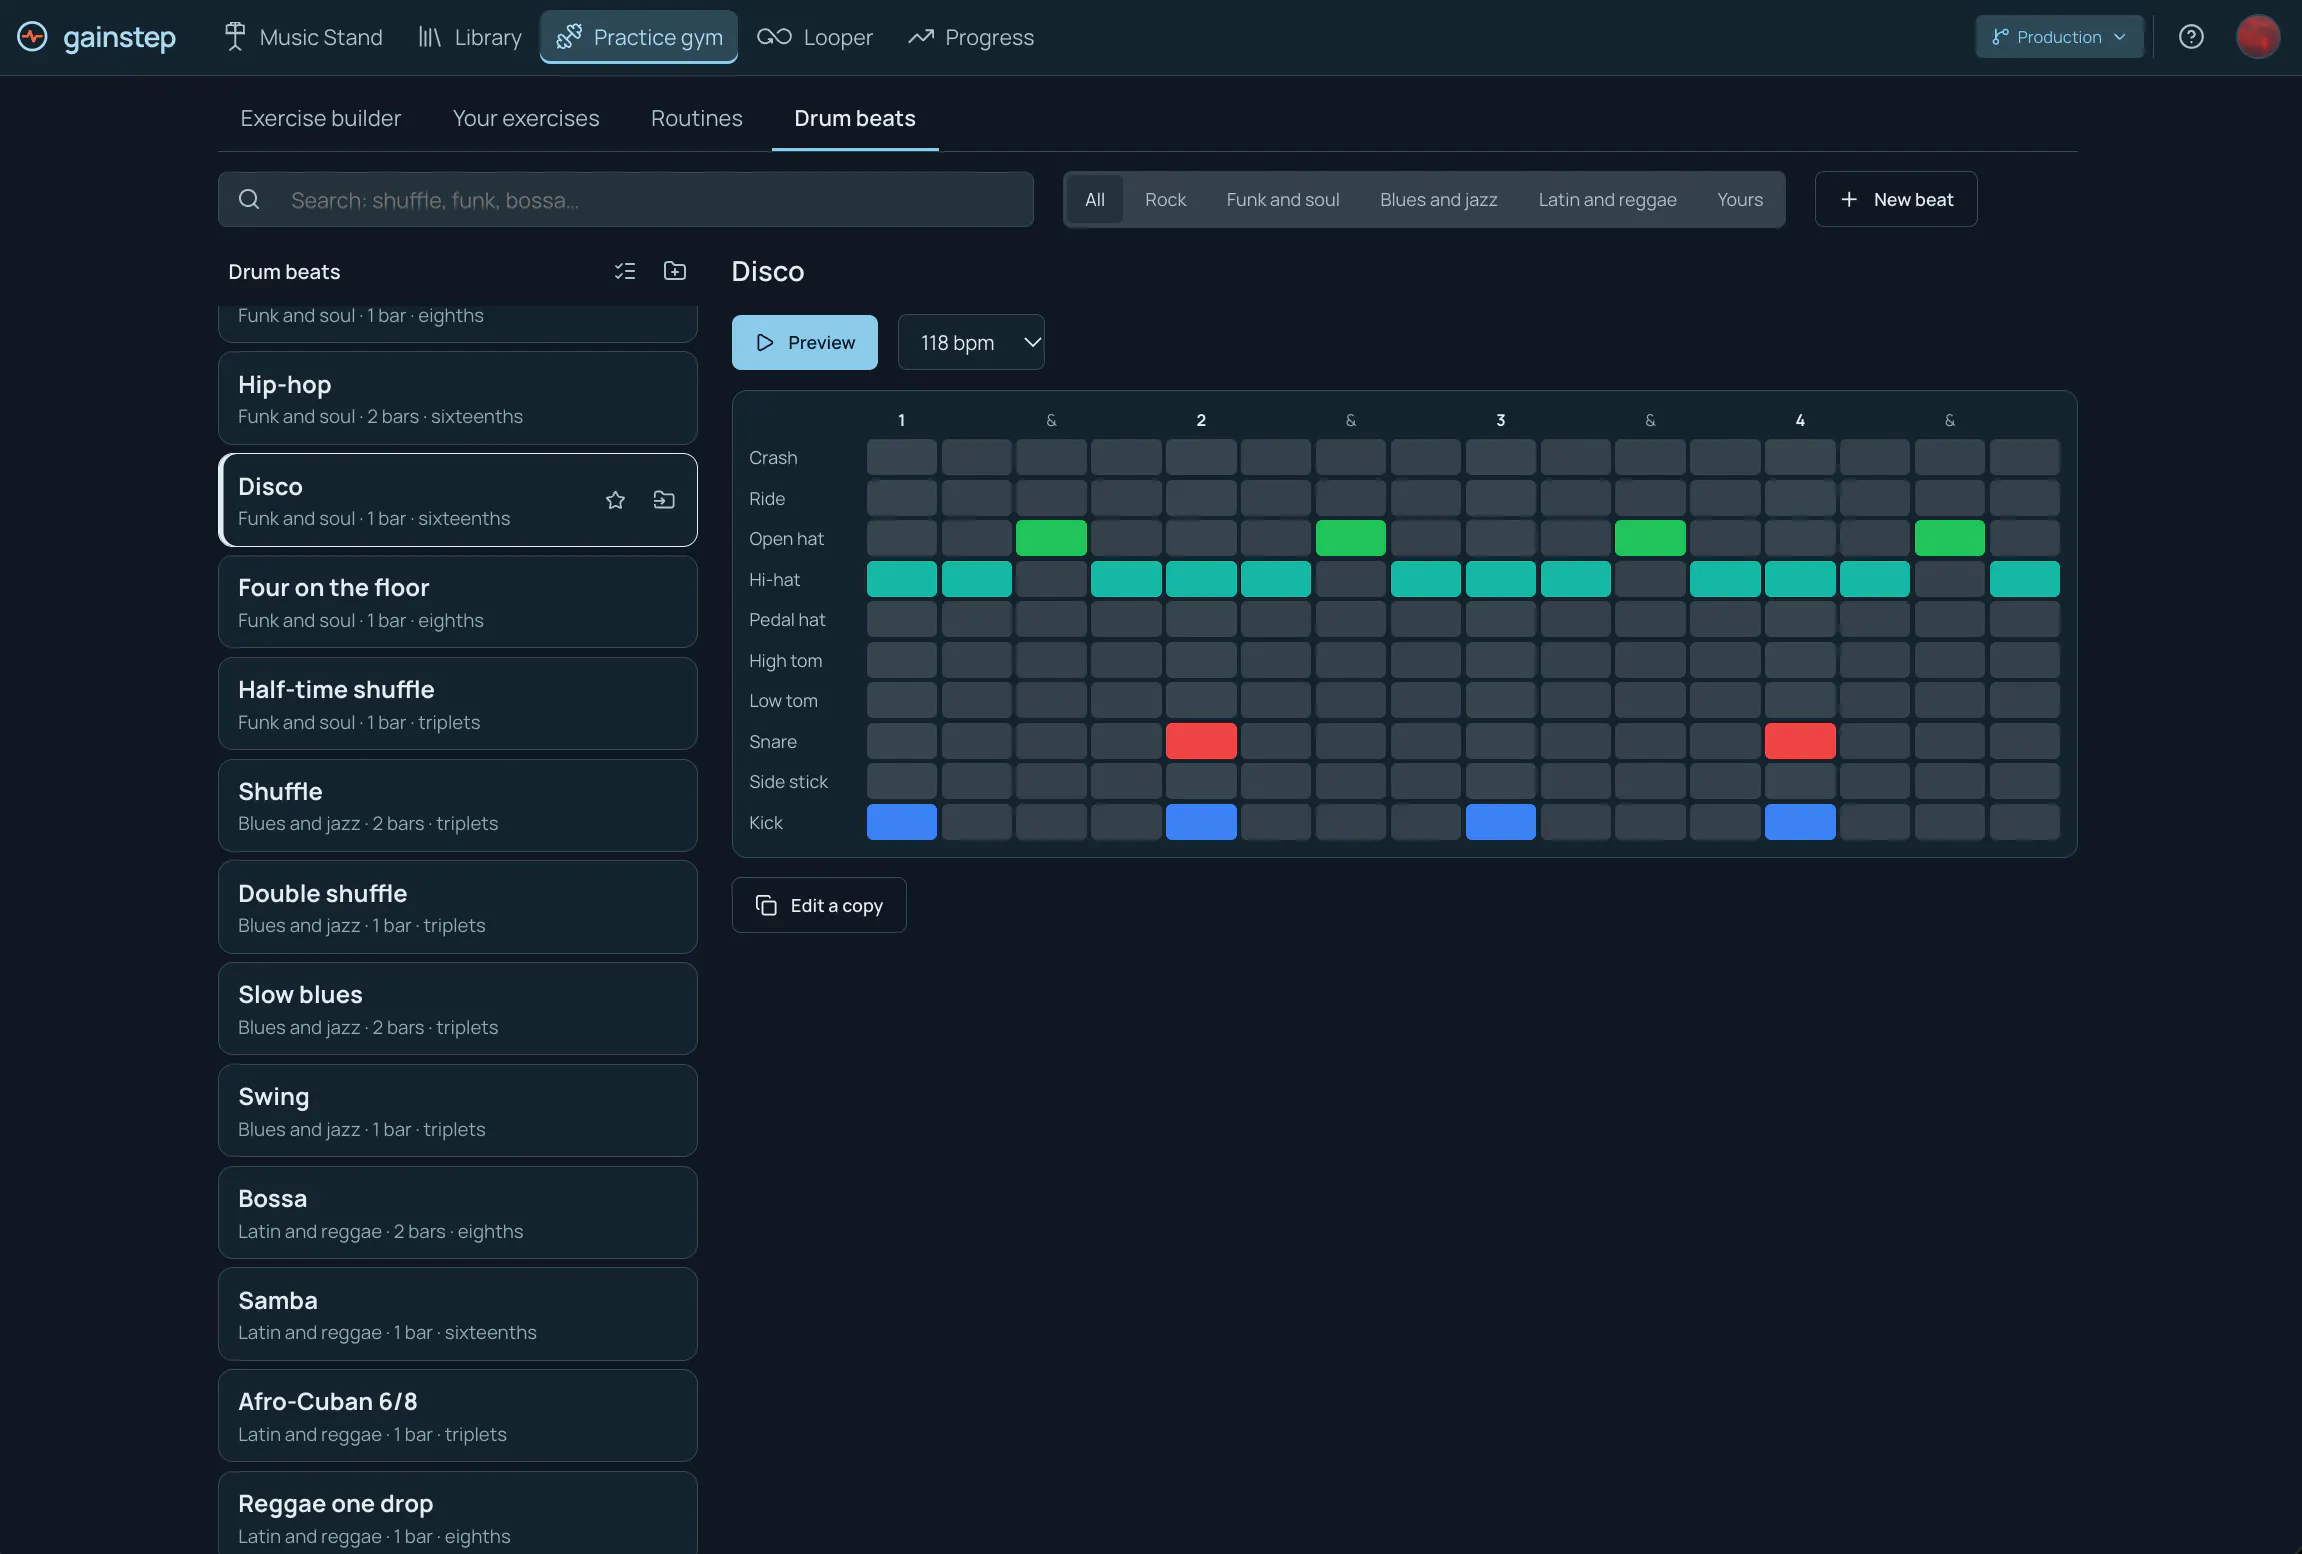
Task: Toggle Kick step on beat 1
Action: pyautogui.click(x=902, y=822)
